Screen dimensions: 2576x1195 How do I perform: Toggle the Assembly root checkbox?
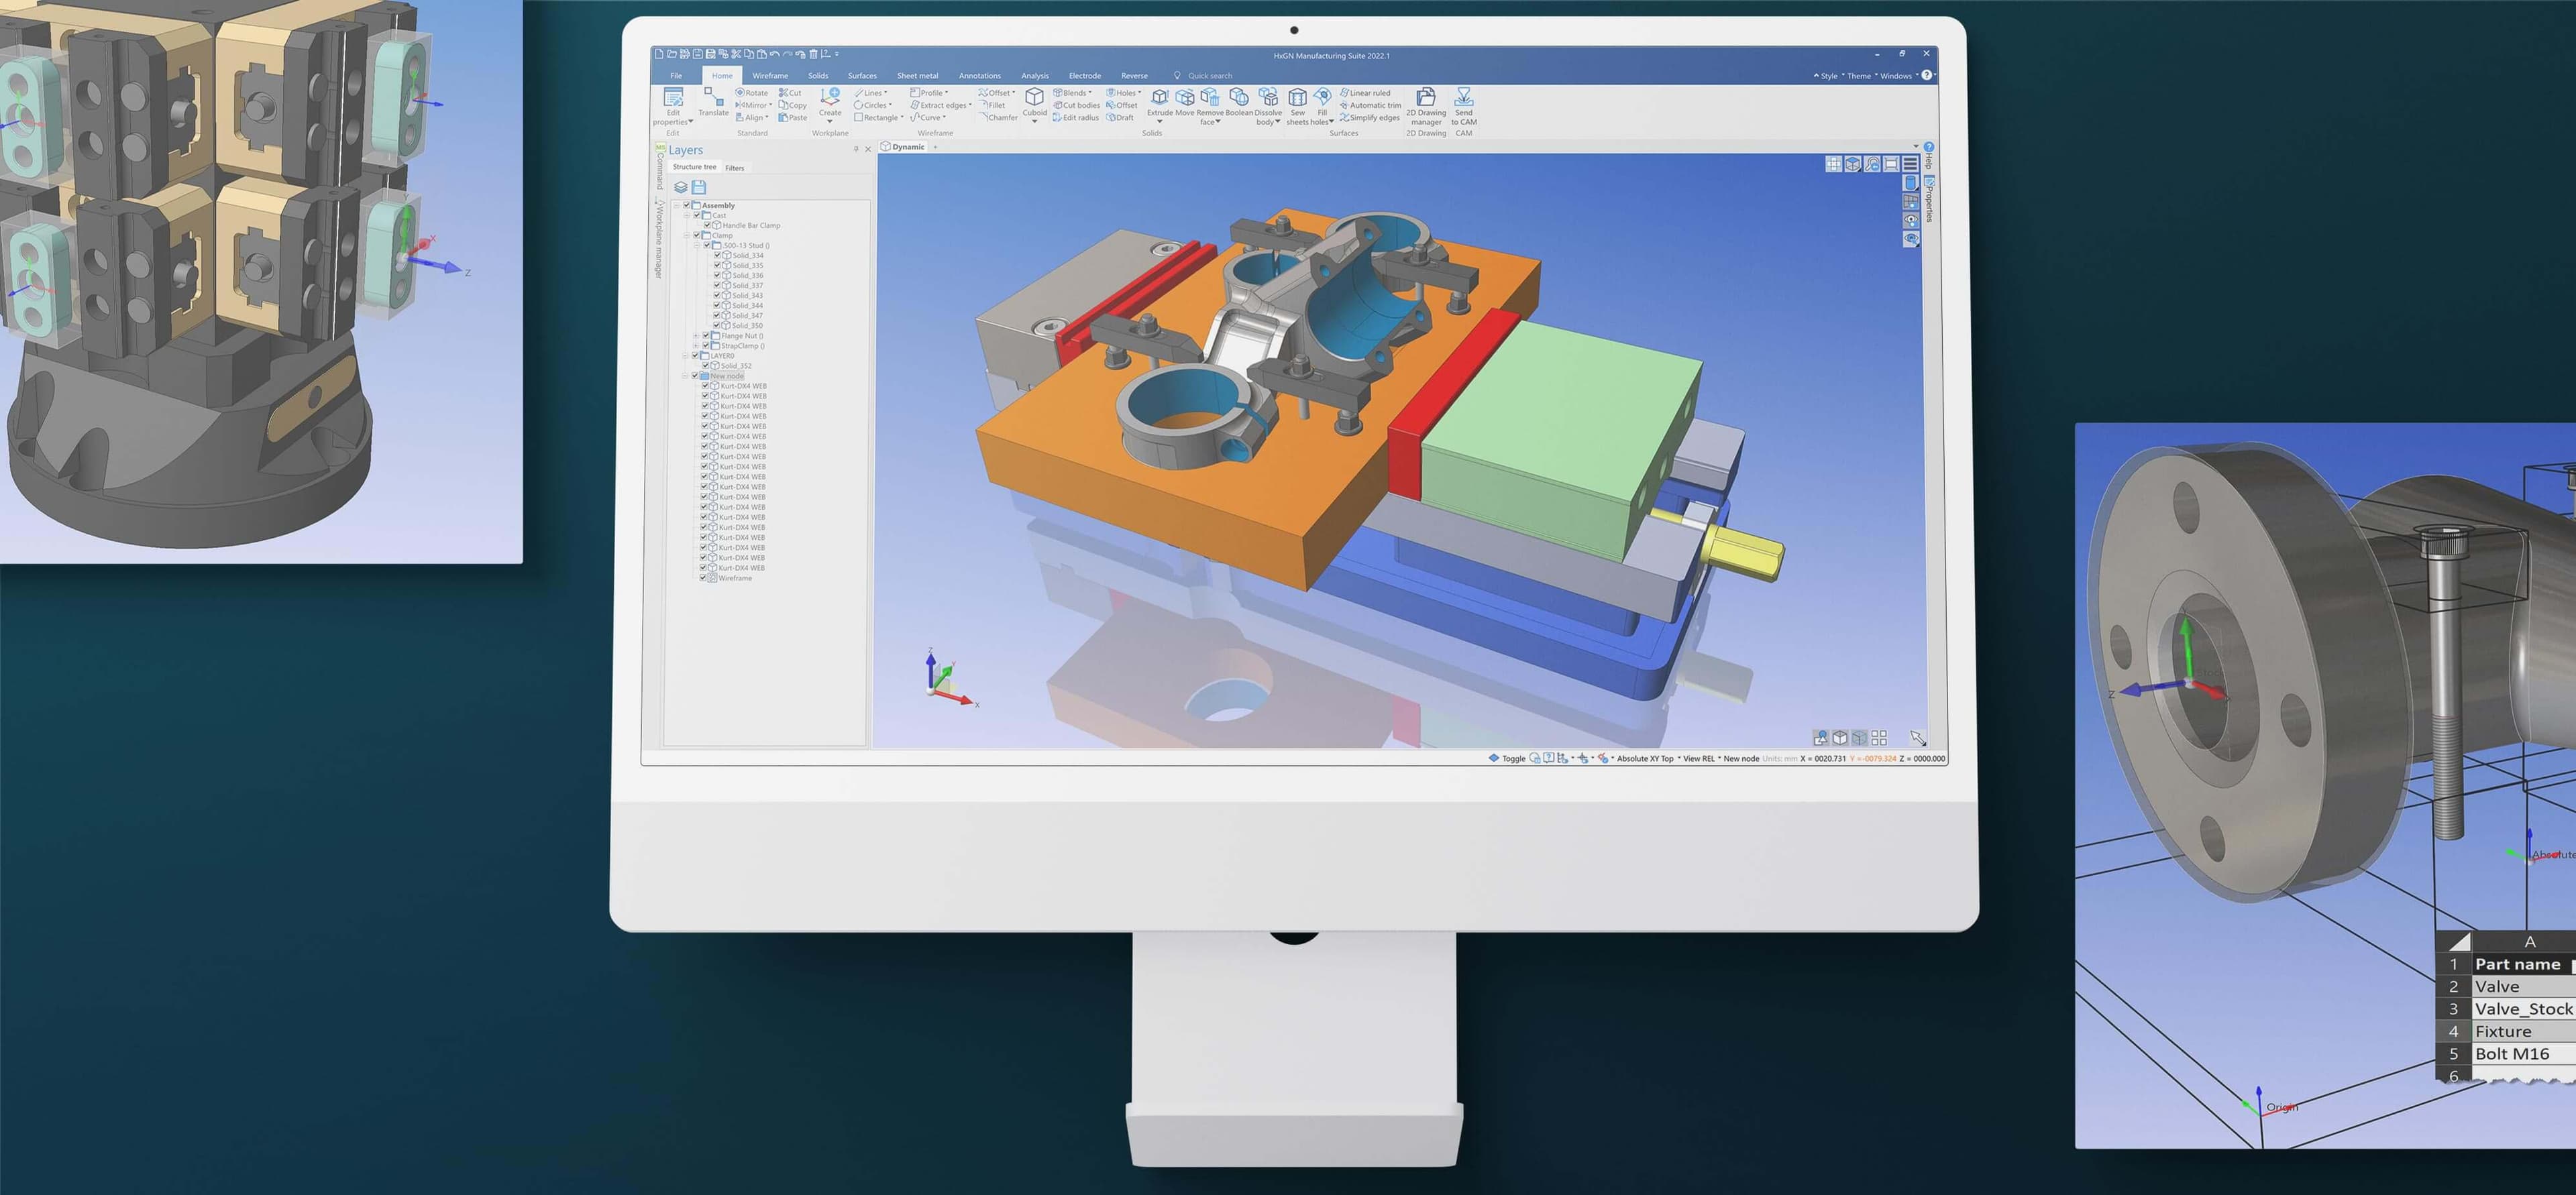pos(687,205)
